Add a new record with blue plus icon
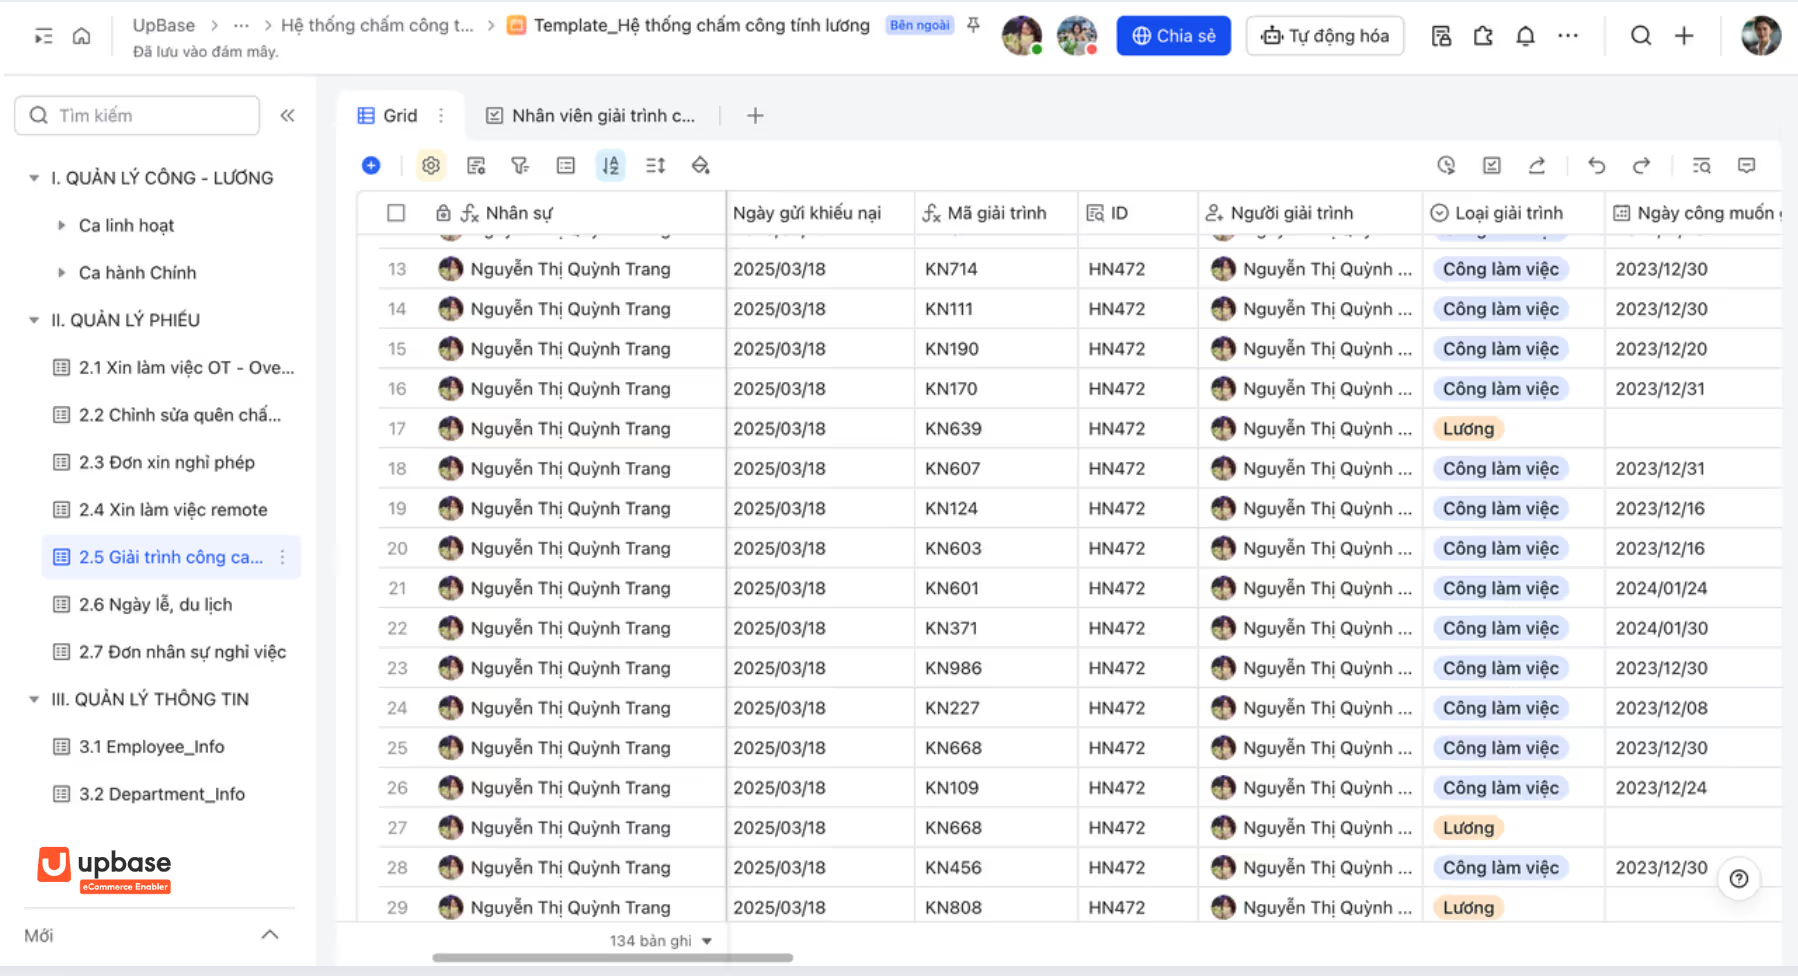The image size is (1798, 976). tap(371, 165)
